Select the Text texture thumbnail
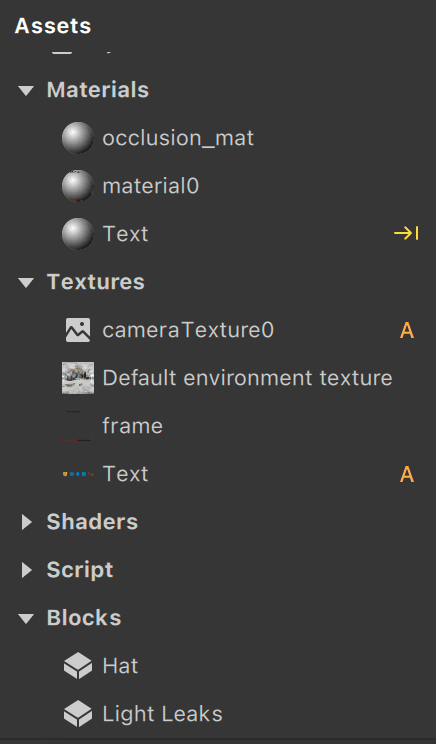The height and width of the screenshot is (744, 436). [x=78, y=474]
